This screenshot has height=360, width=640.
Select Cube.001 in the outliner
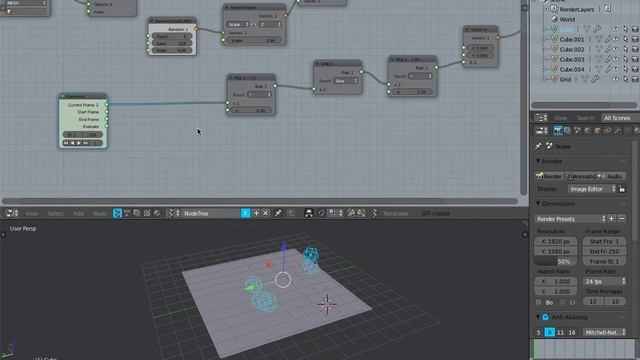click(x=572, y=40)
